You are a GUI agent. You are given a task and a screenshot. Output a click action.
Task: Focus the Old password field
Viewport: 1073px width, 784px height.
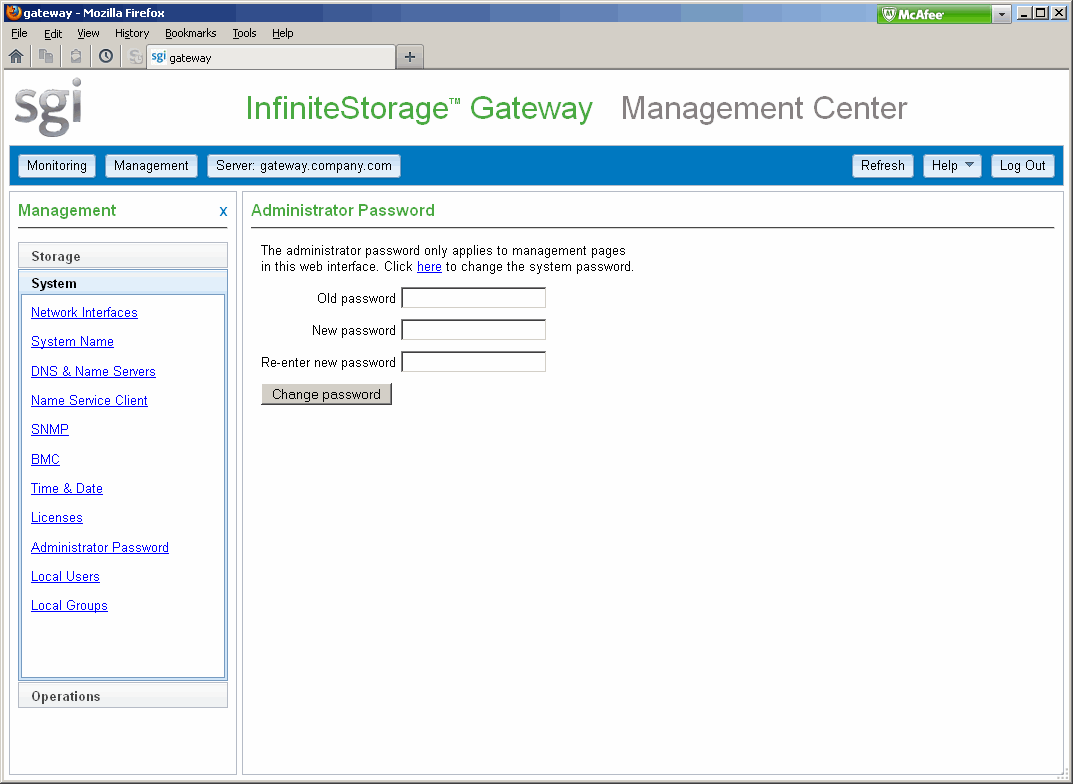(474, 298)
